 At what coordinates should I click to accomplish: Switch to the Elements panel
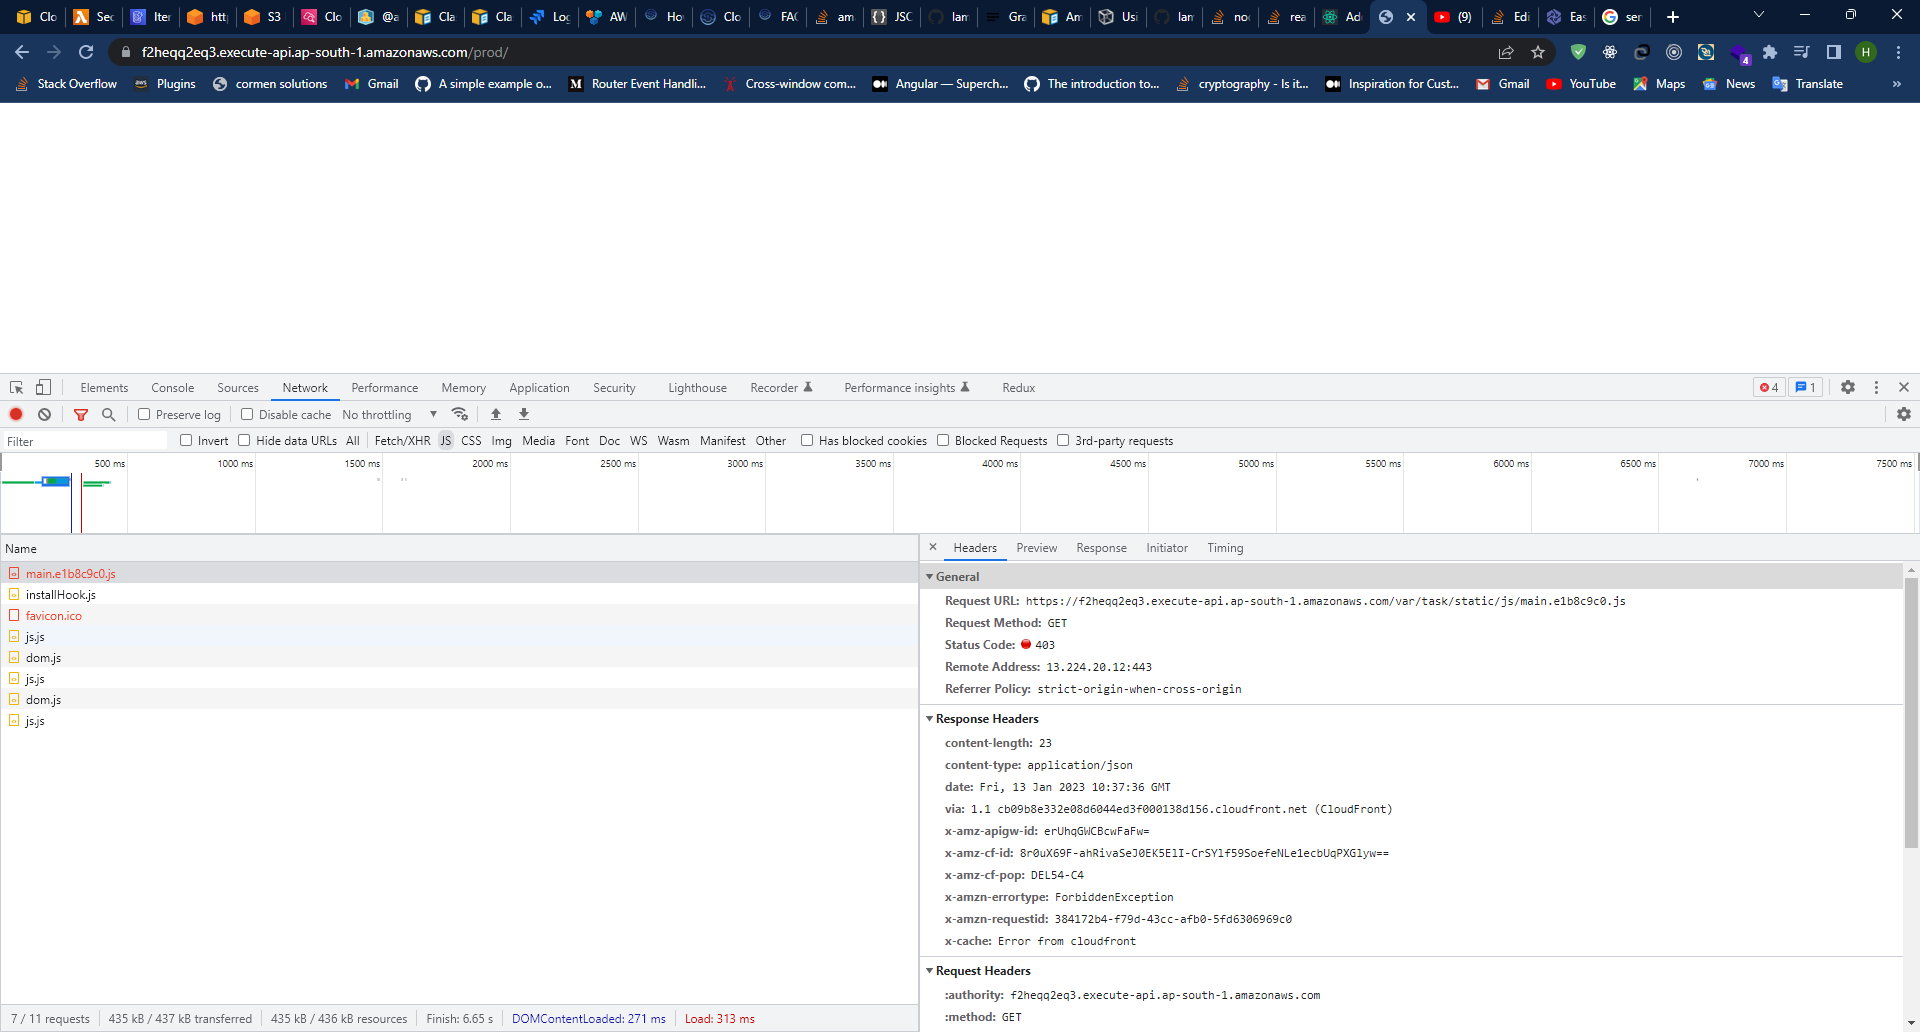[104, 387]
